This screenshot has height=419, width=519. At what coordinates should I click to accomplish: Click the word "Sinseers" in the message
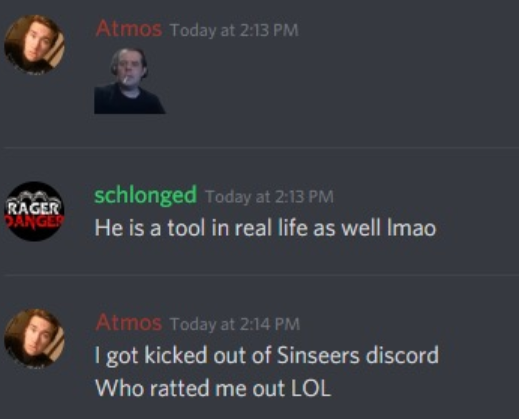[x=318, y=355]
